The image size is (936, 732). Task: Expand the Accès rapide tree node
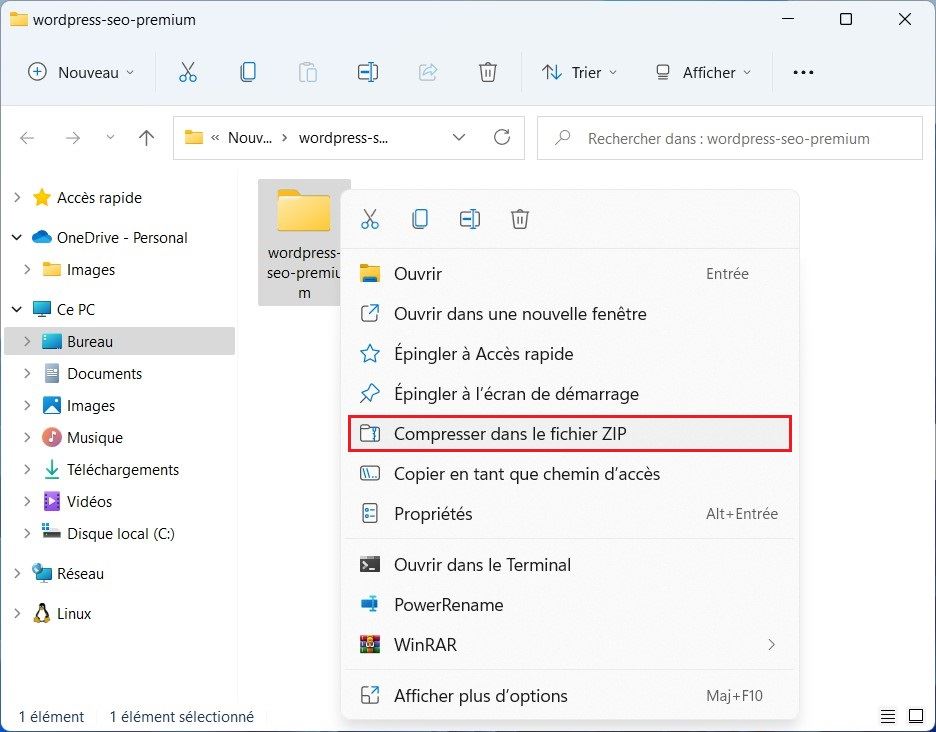coord(17,198)
